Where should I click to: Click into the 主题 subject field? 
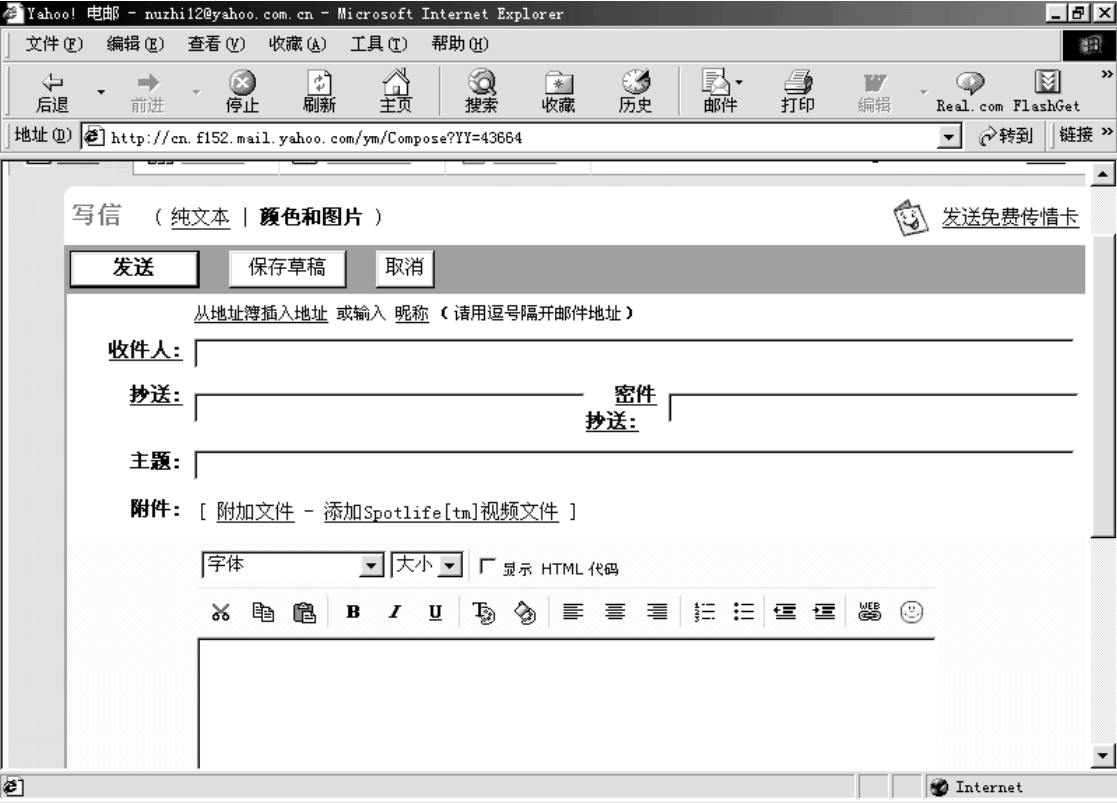click(x=634, y=465)
